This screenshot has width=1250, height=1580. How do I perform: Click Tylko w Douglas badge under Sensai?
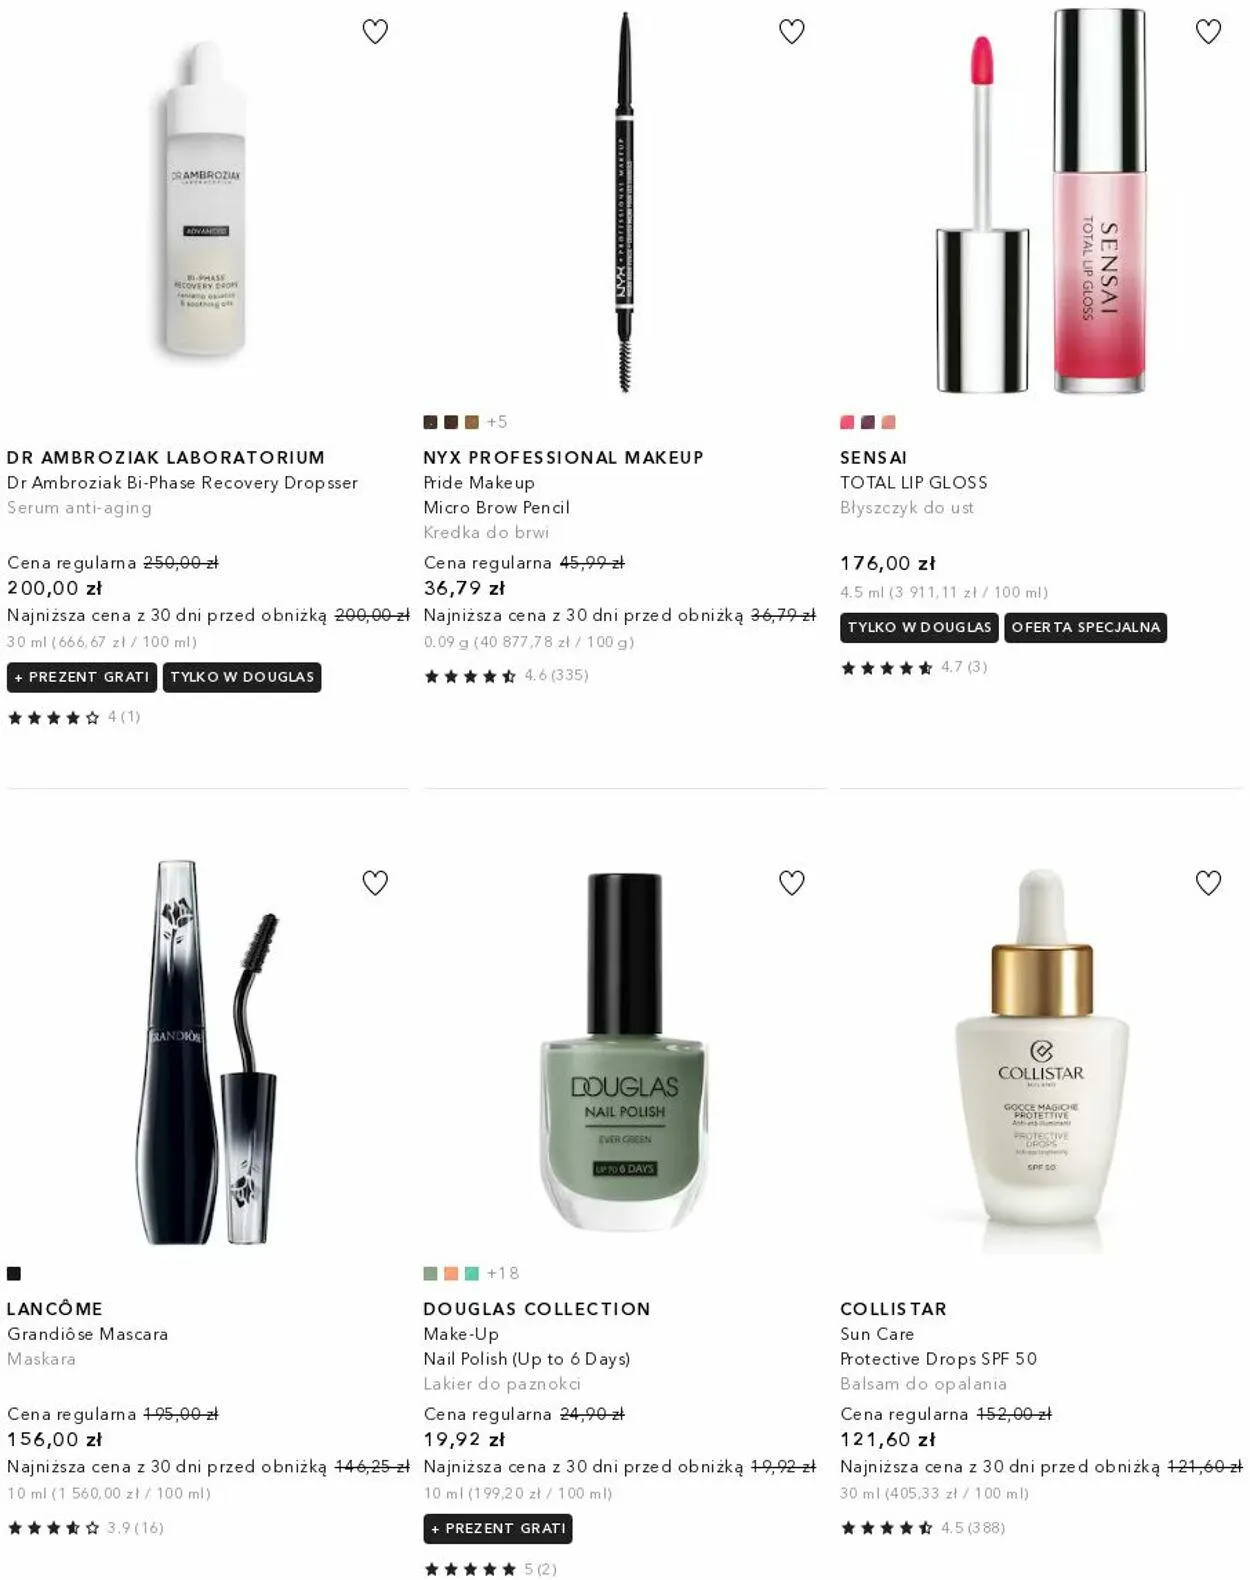tap(920, 628)
